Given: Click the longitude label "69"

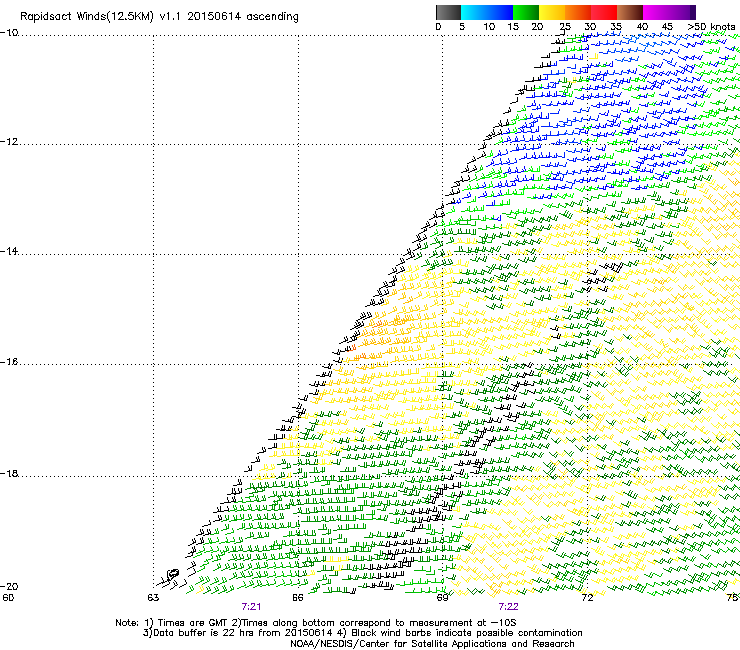Looking at the screenshot, I should pyautogui.click(x=442, y=598).
